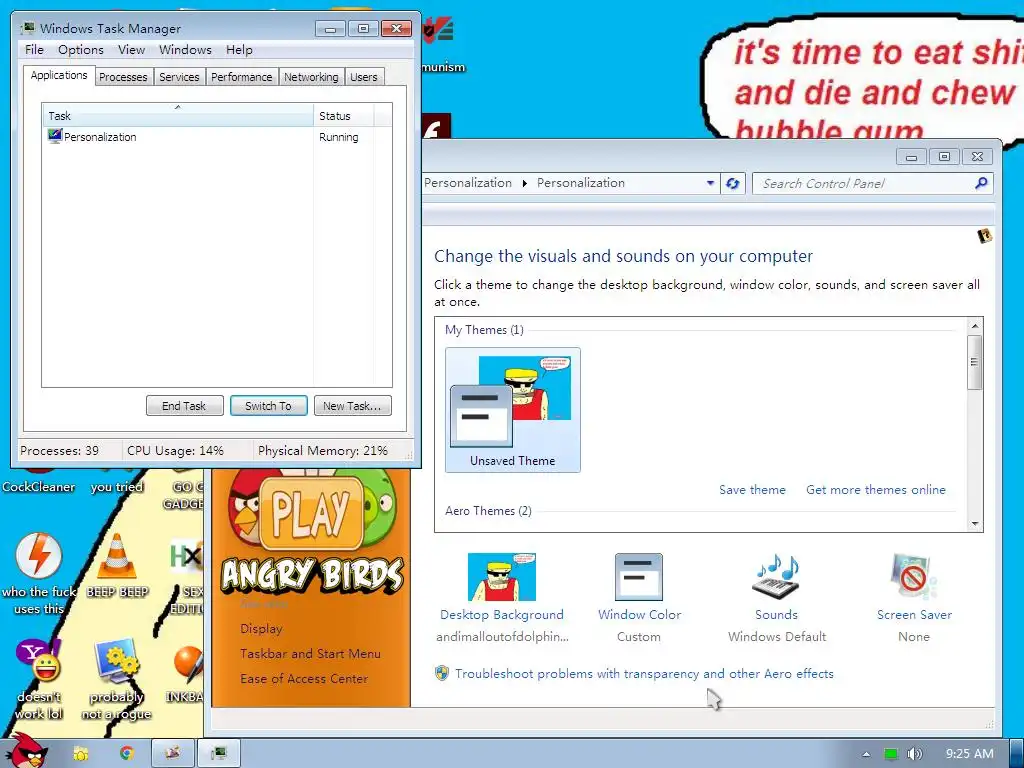Open the 'probably not a rogue' icon
The height and width of the screenshot is (768, 1024).
click(116, 660)
